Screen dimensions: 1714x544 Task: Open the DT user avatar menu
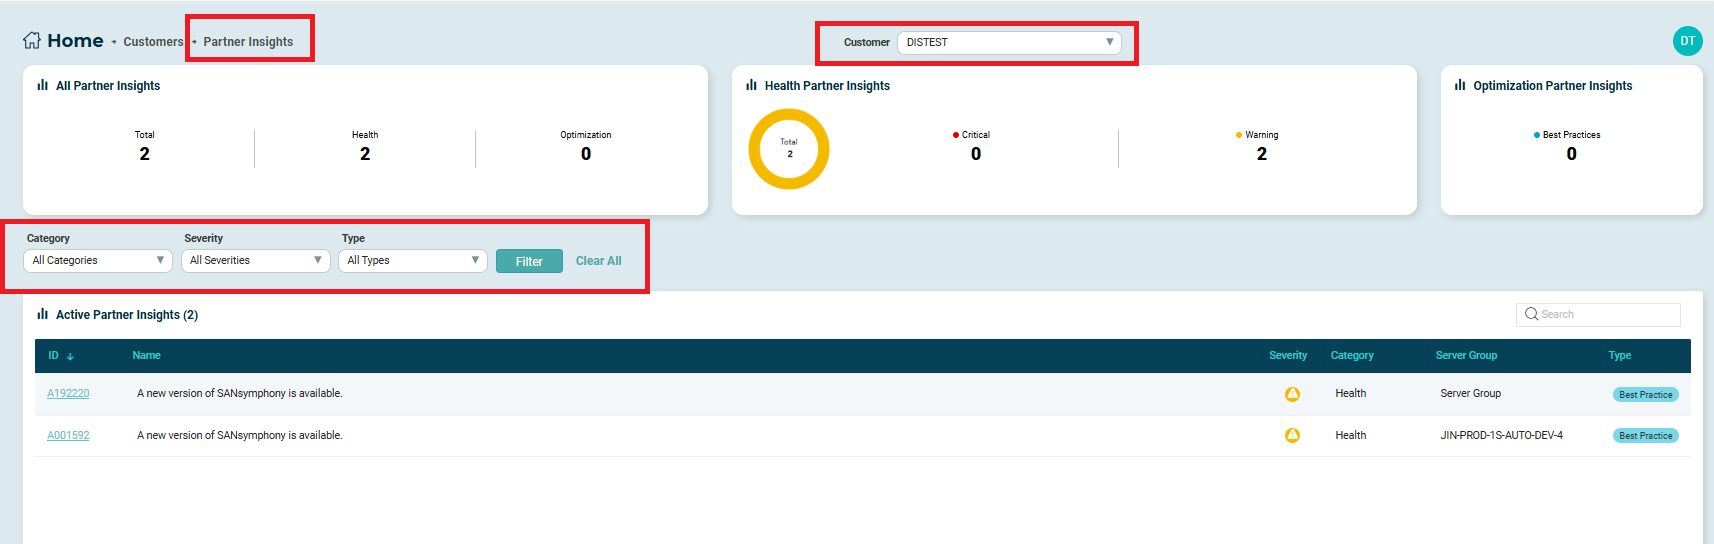pos(1687,41)
